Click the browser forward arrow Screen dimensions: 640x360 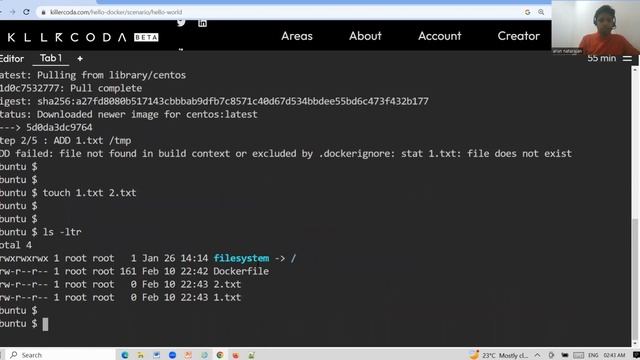pyautogui.click(x=13, y=12)
